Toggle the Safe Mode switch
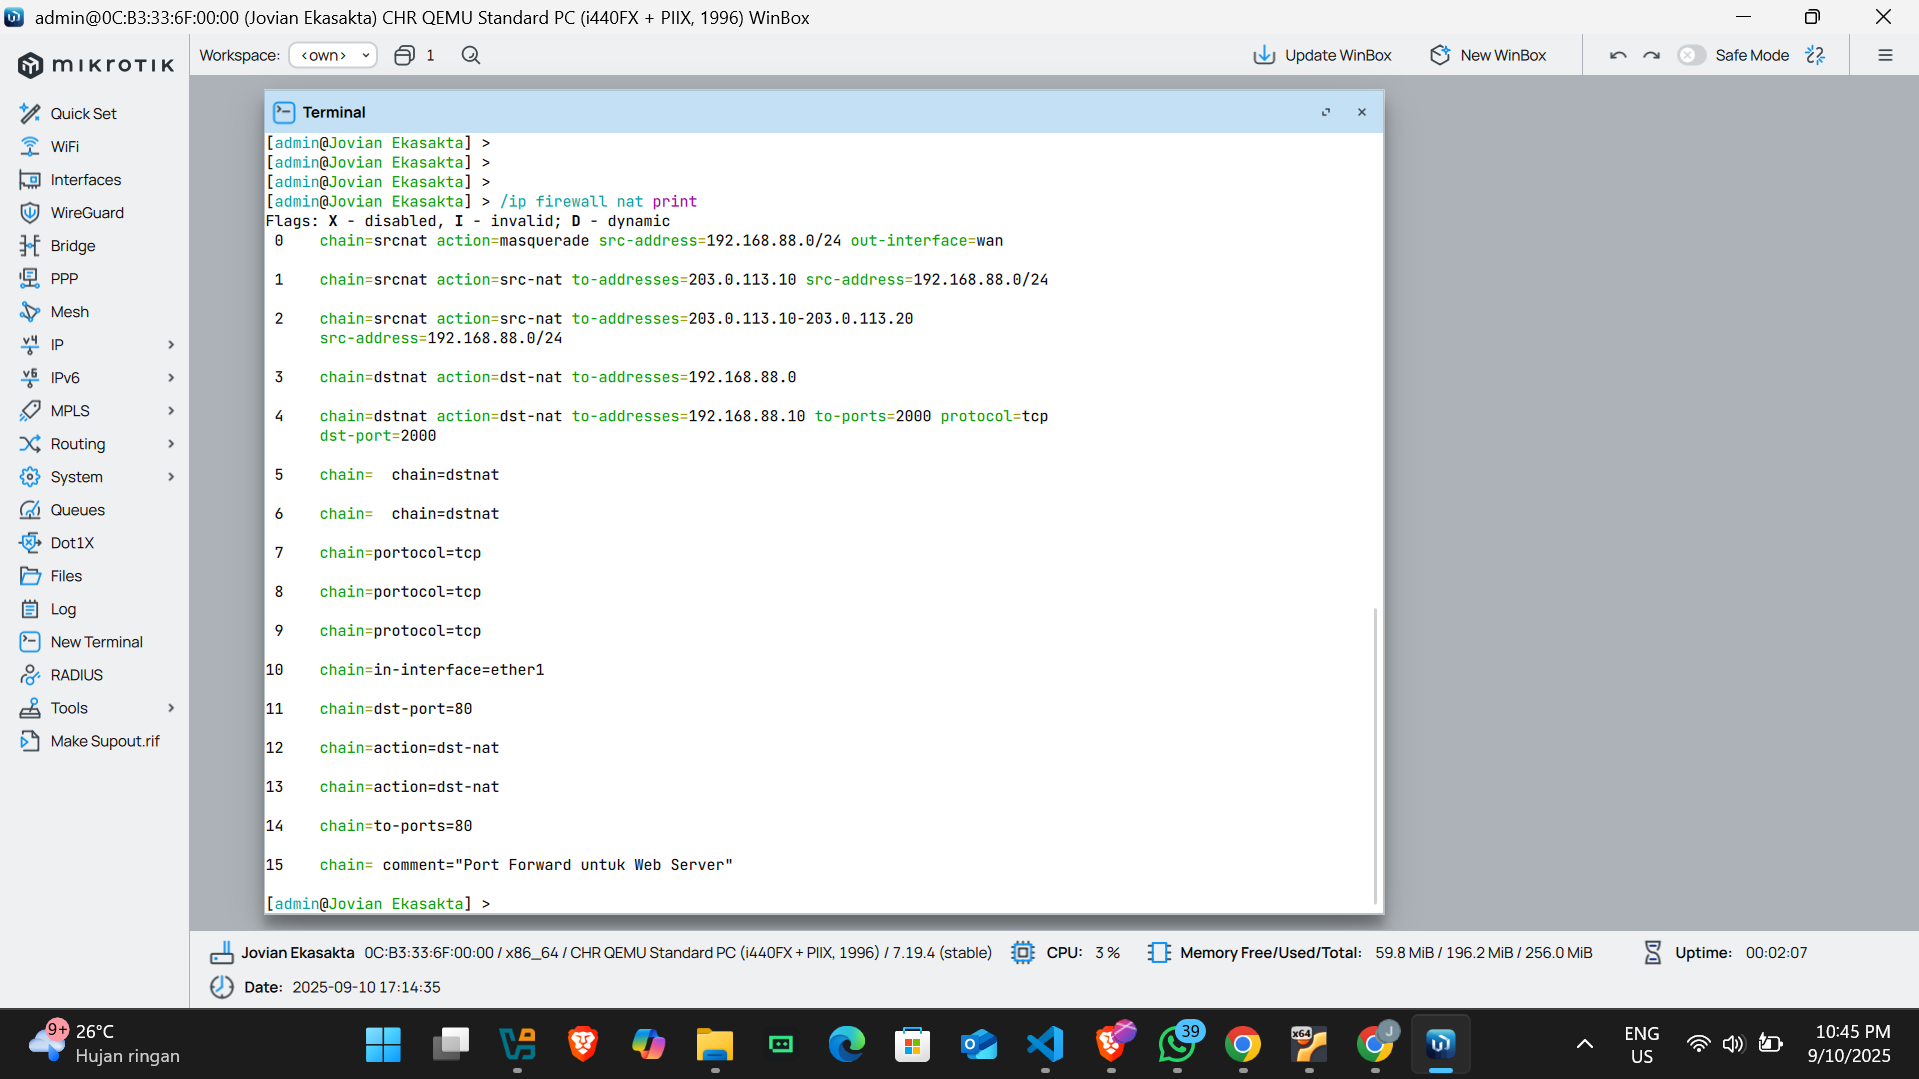 pos(1692,55)
